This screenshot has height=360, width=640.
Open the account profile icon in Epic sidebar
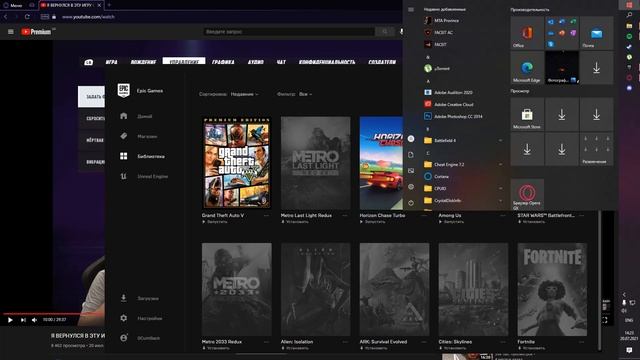point(124,338)
